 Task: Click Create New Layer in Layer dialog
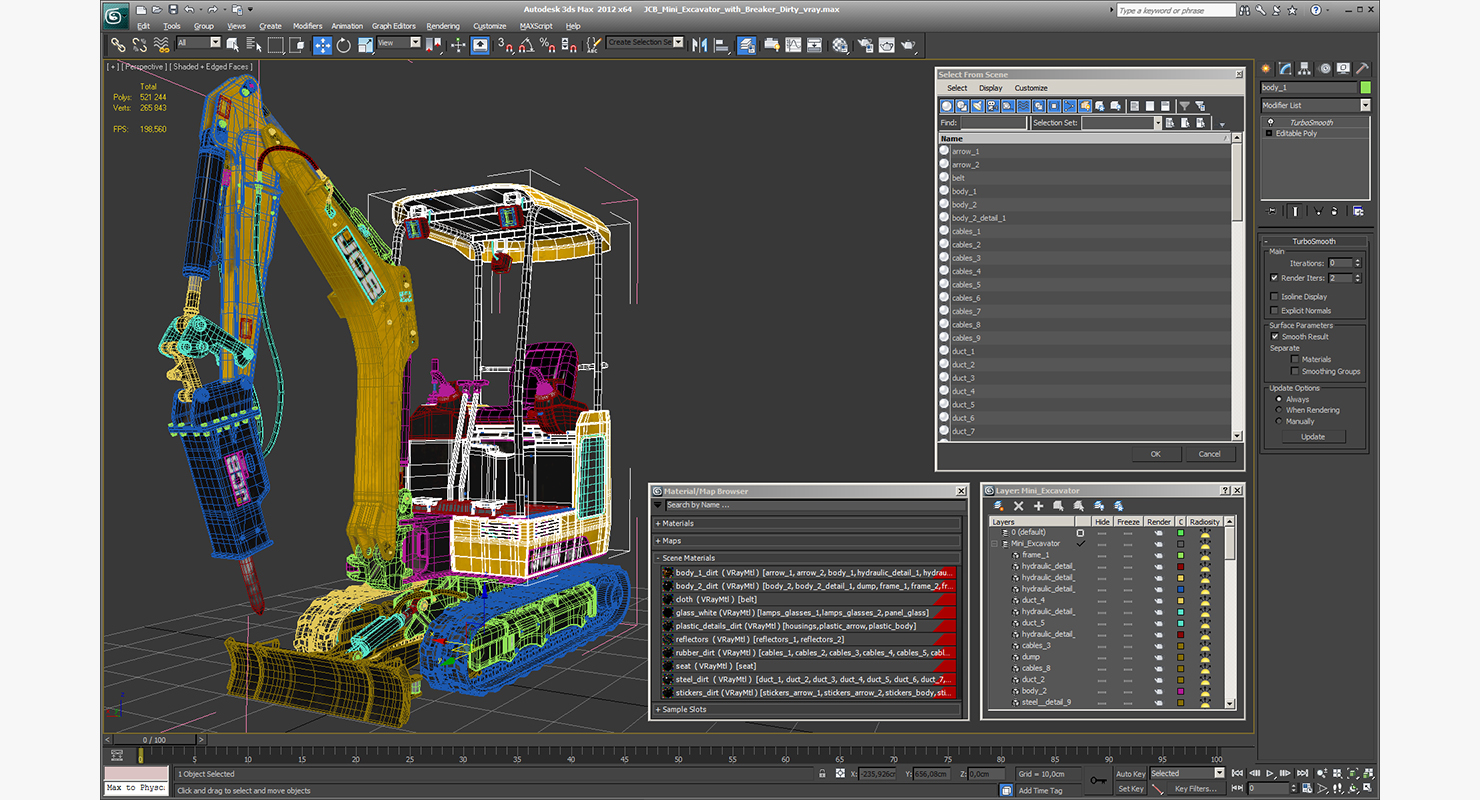(998, 506)
